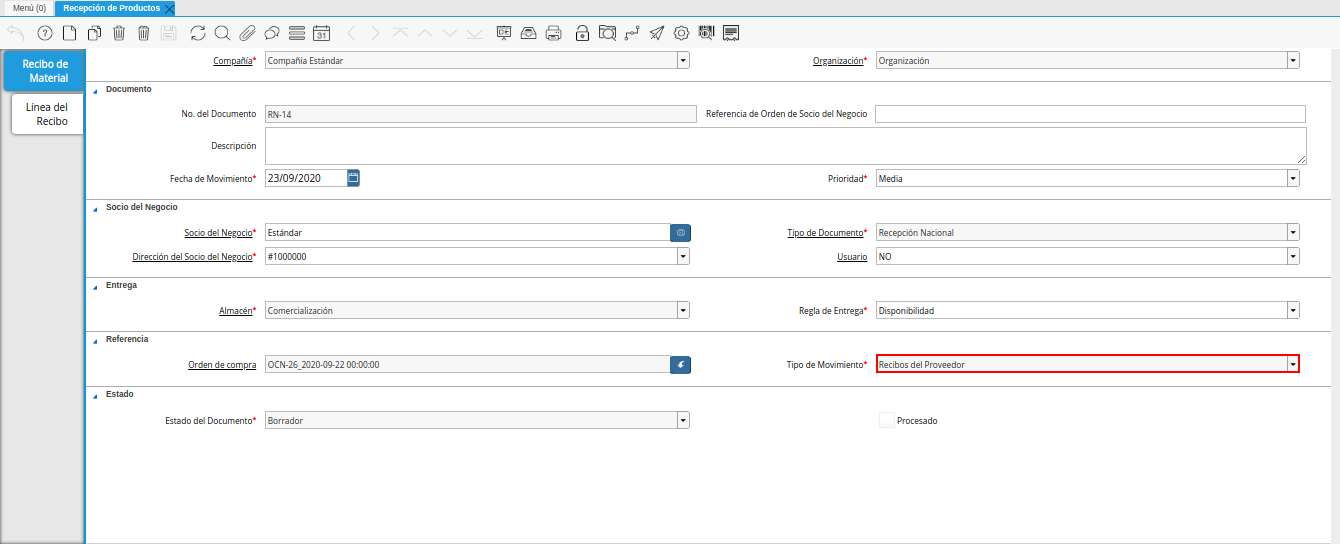1340x544 pixels.
Task: Click the printer icon in toolbar
Action: click(x=553, y=33)
